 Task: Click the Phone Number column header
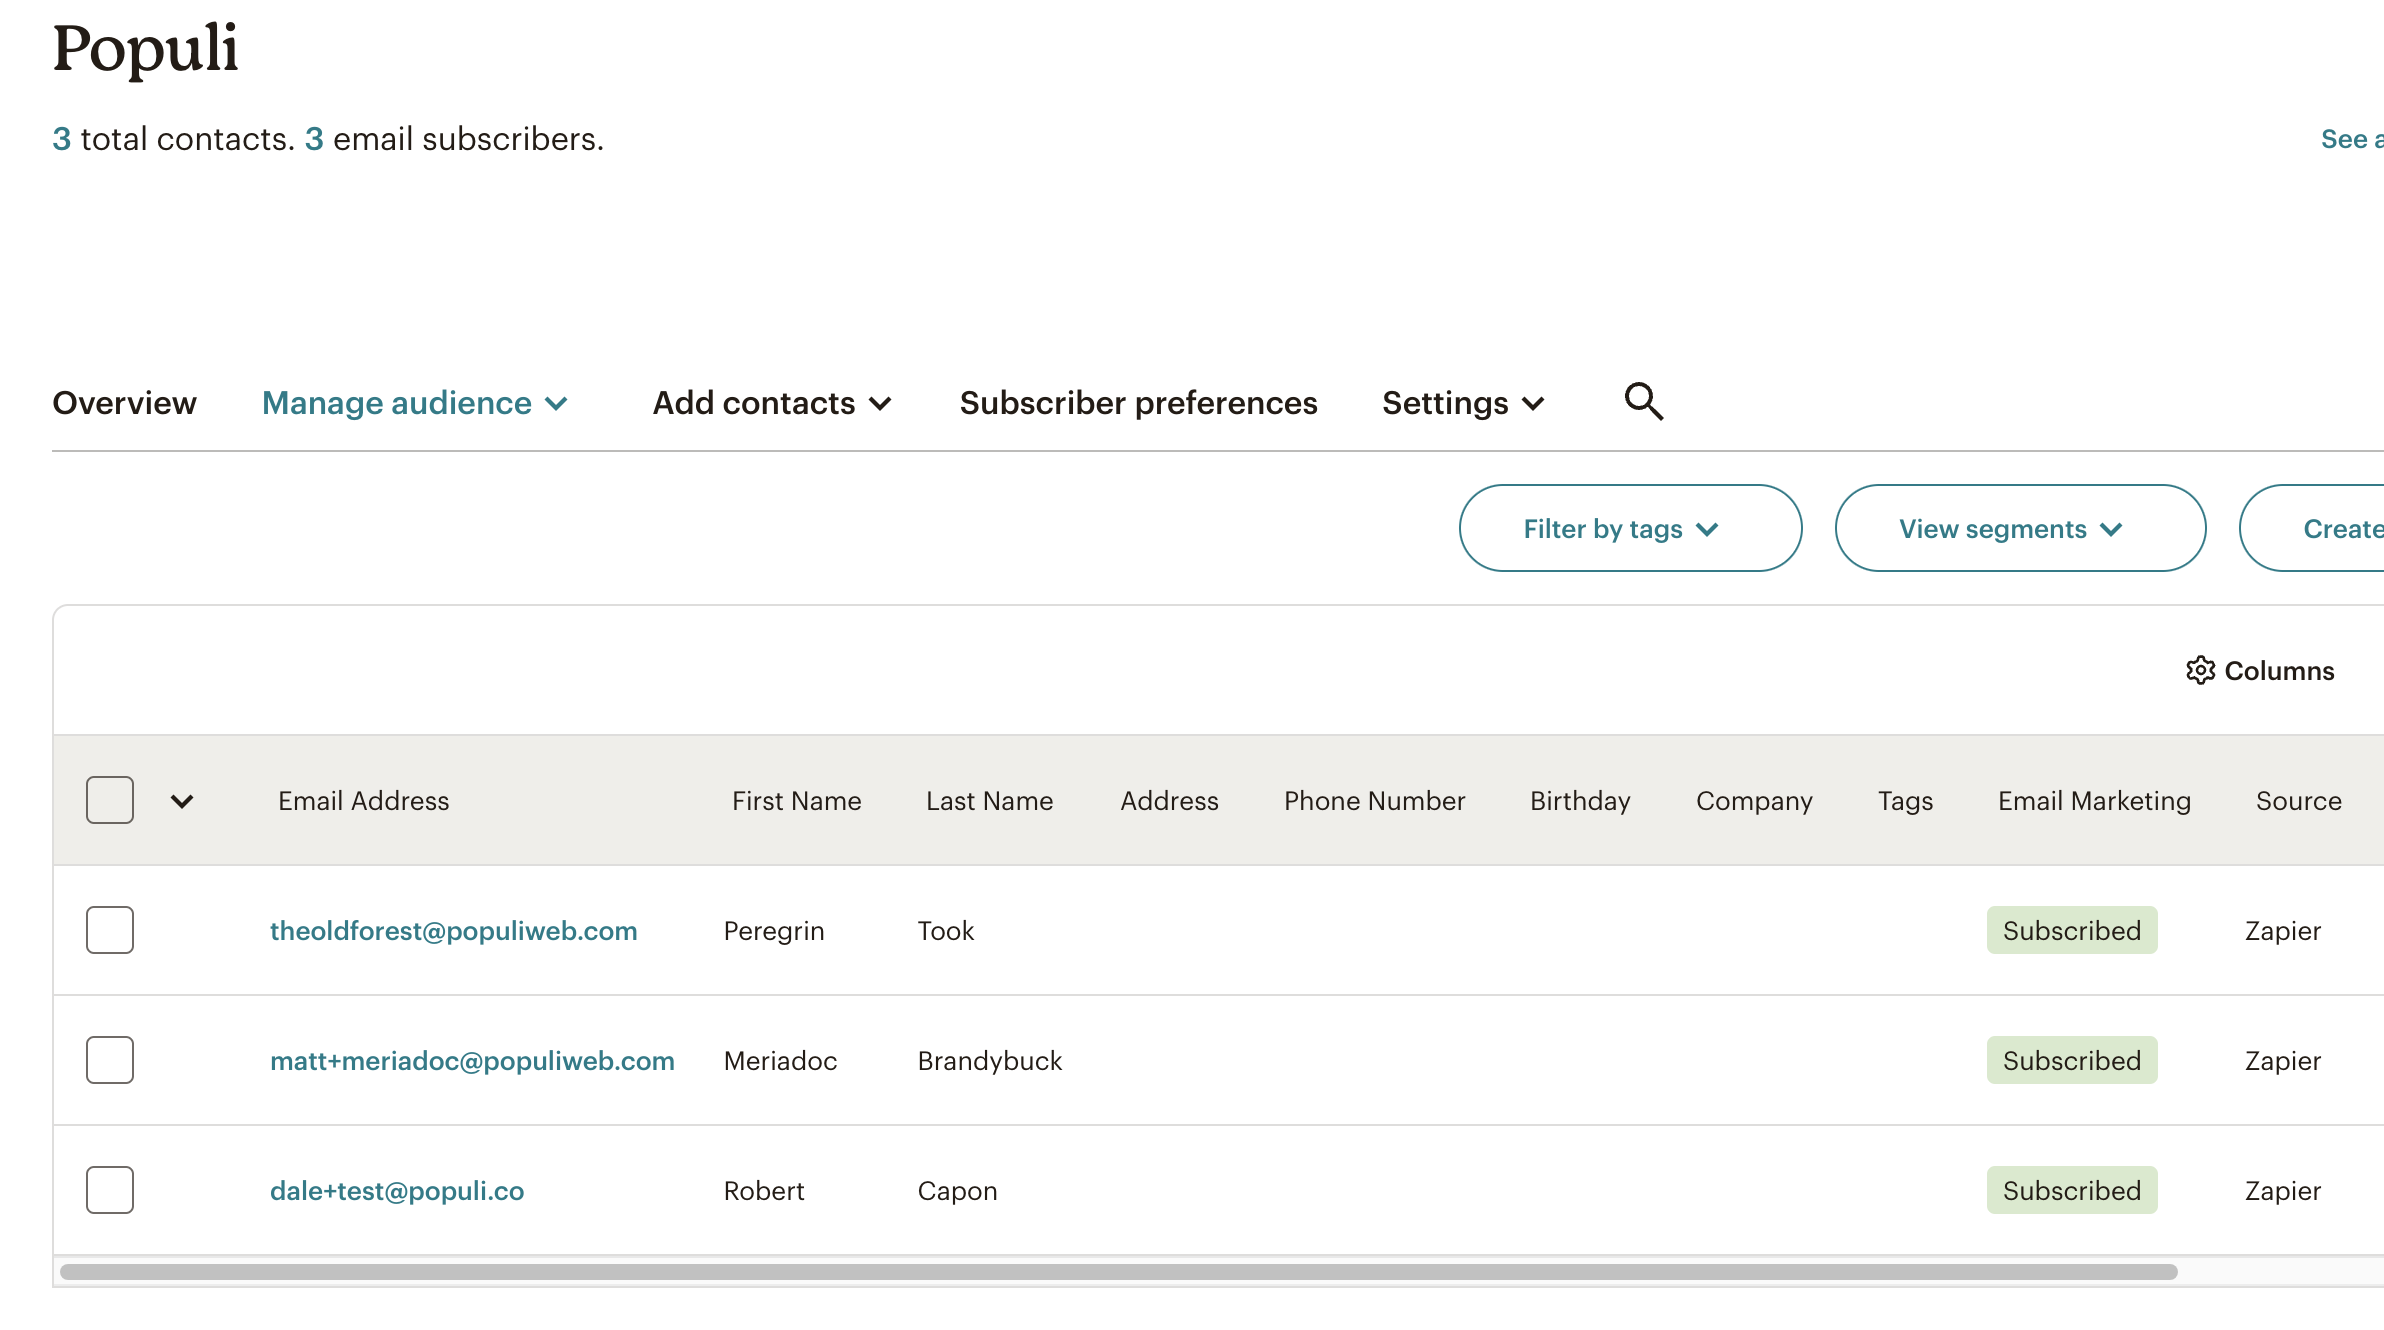pyautogui.click(x=1374, y=801)
